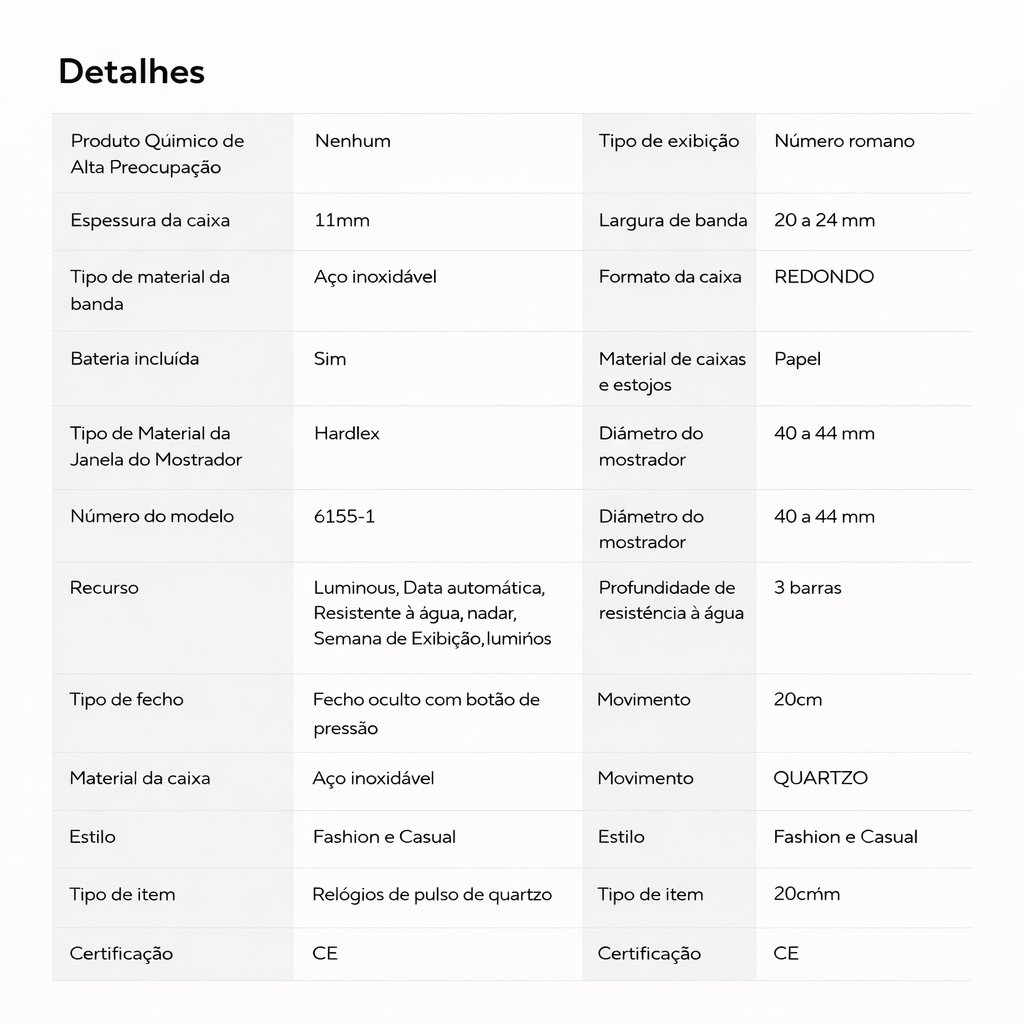The height and width of the screenshot is (1024, 1024).
Task: Click the 3 barras water resistance value
Action: tap(807, 587)
